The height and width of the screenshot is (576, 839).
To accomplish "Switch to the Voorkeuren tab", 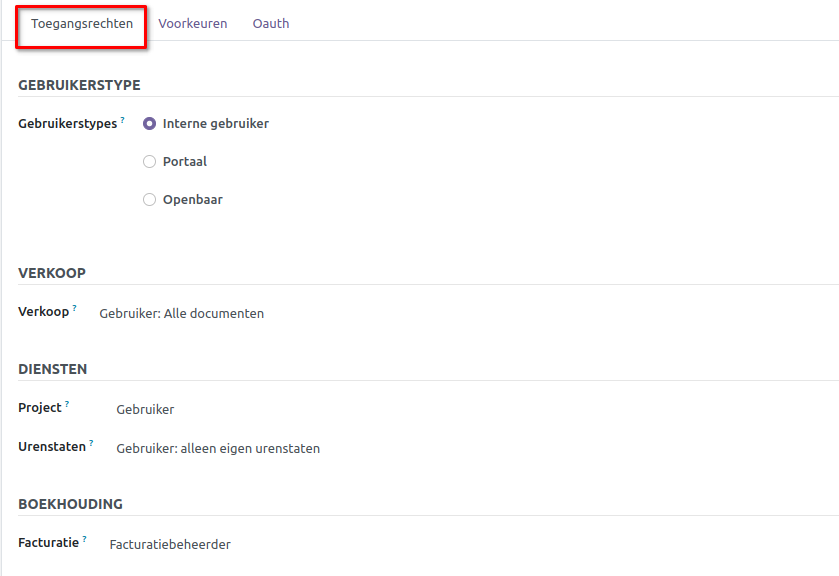I will point(192,24).
